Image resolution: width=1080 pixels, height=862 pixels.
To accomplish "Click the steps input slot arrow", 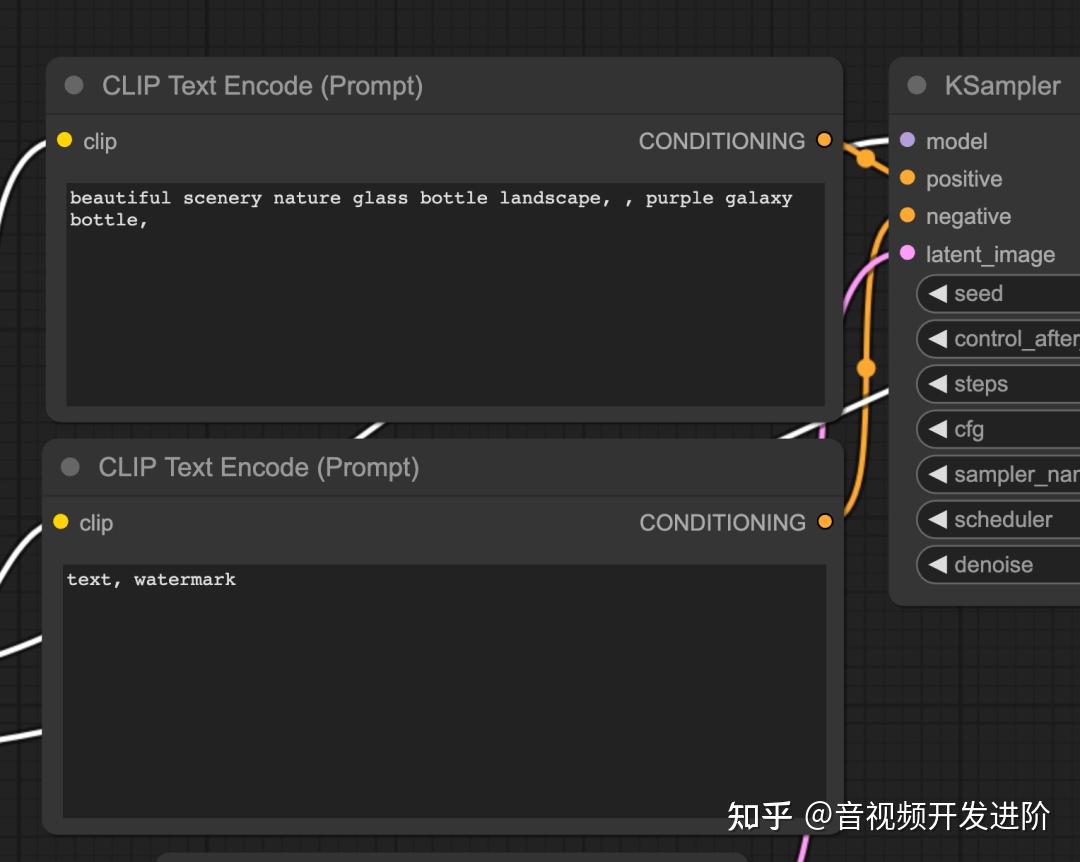I will tap(938, 384).
